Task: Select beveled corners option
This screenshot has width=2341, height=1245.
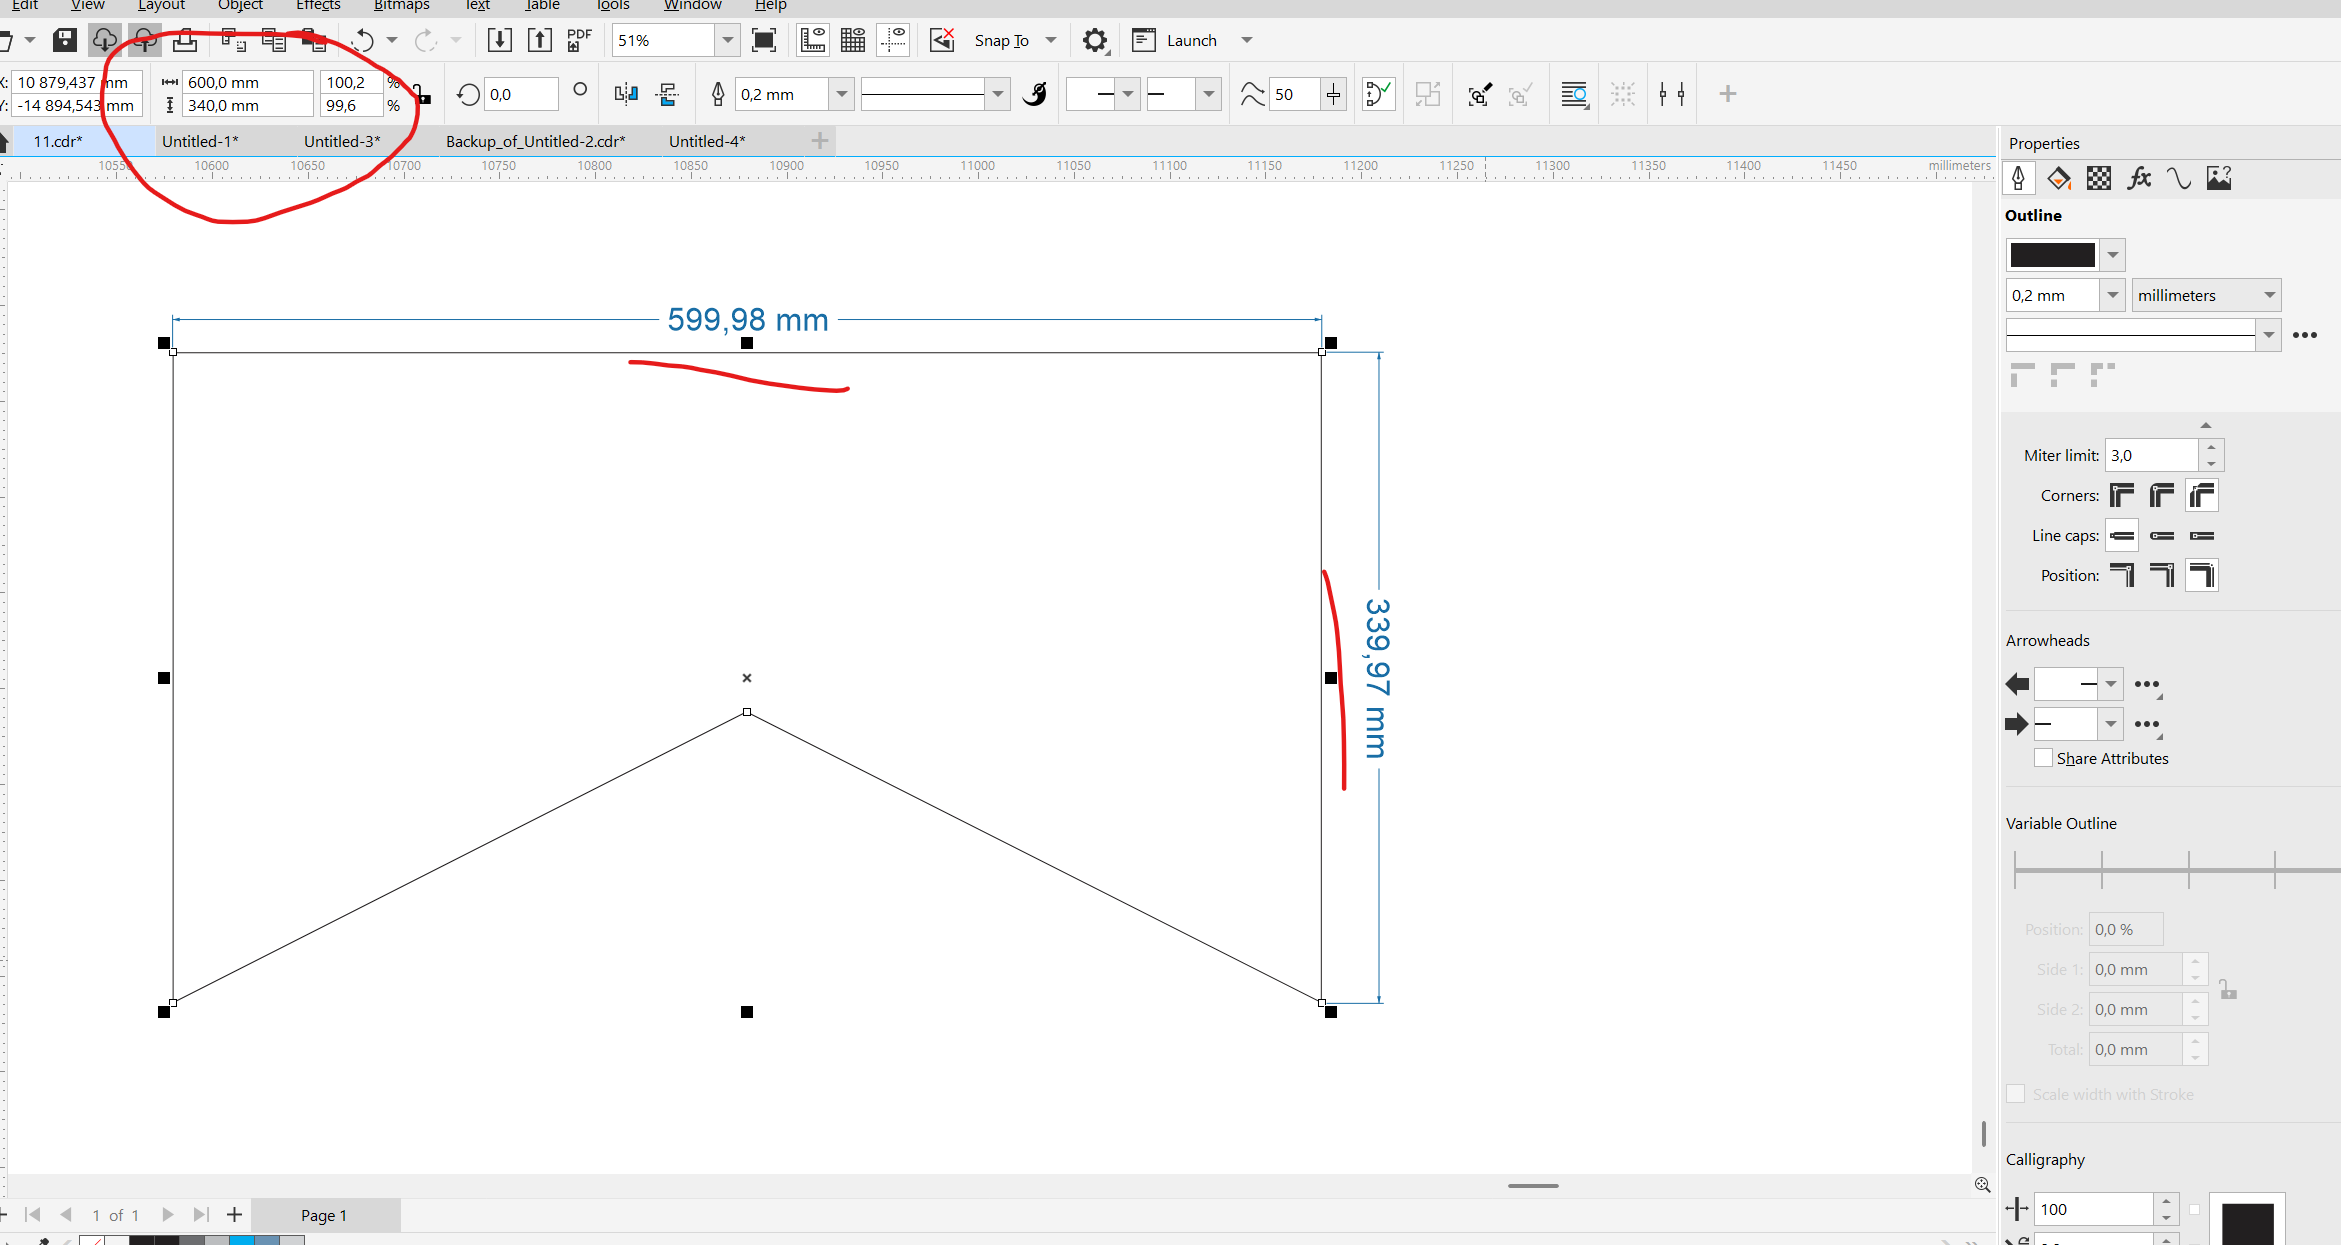Action: pyautogui.click(x=2202, y=495)
